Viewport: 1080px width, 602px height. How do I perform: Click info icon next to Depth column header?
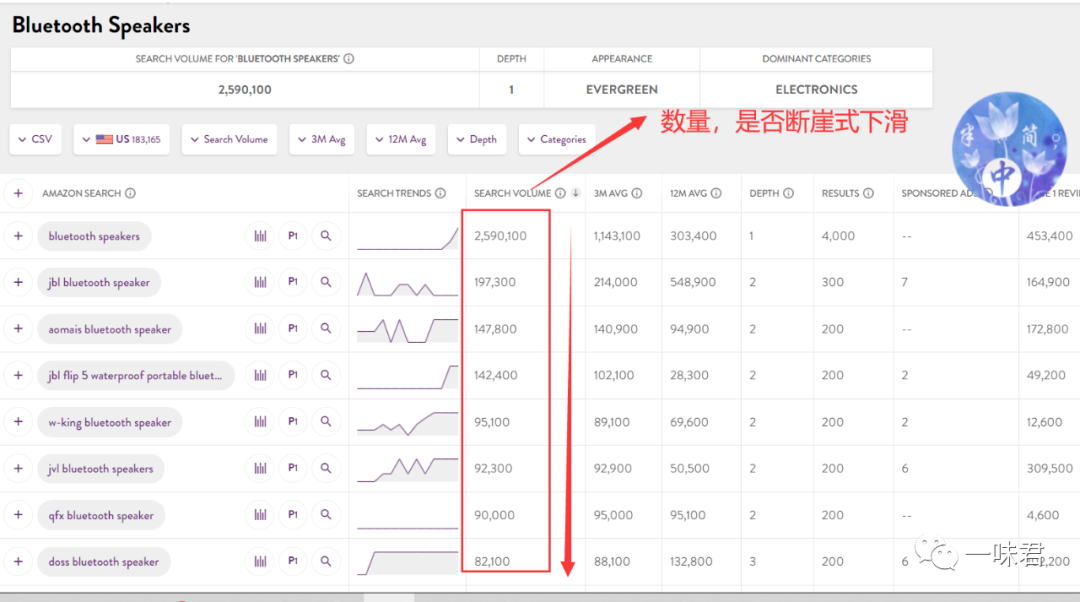pos(789,193)
